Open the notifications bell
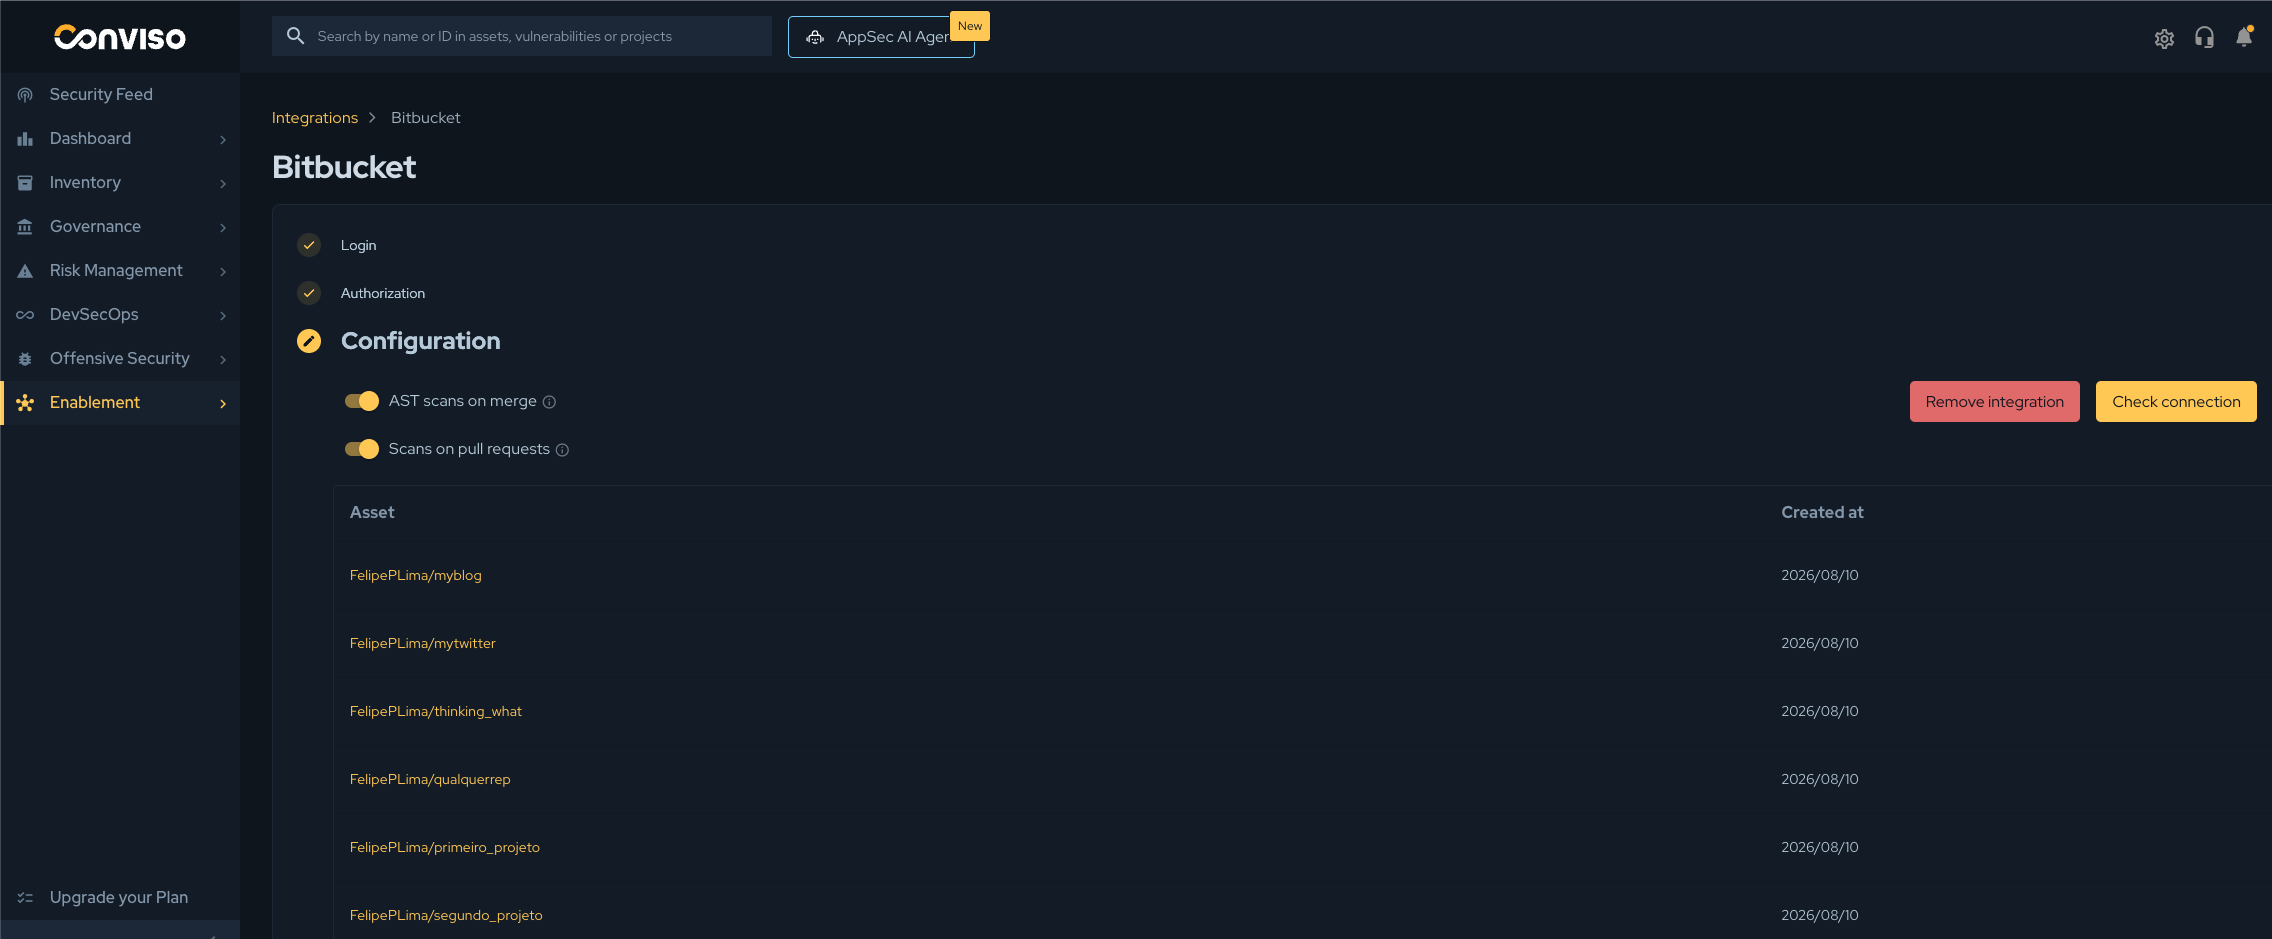 2244,37
